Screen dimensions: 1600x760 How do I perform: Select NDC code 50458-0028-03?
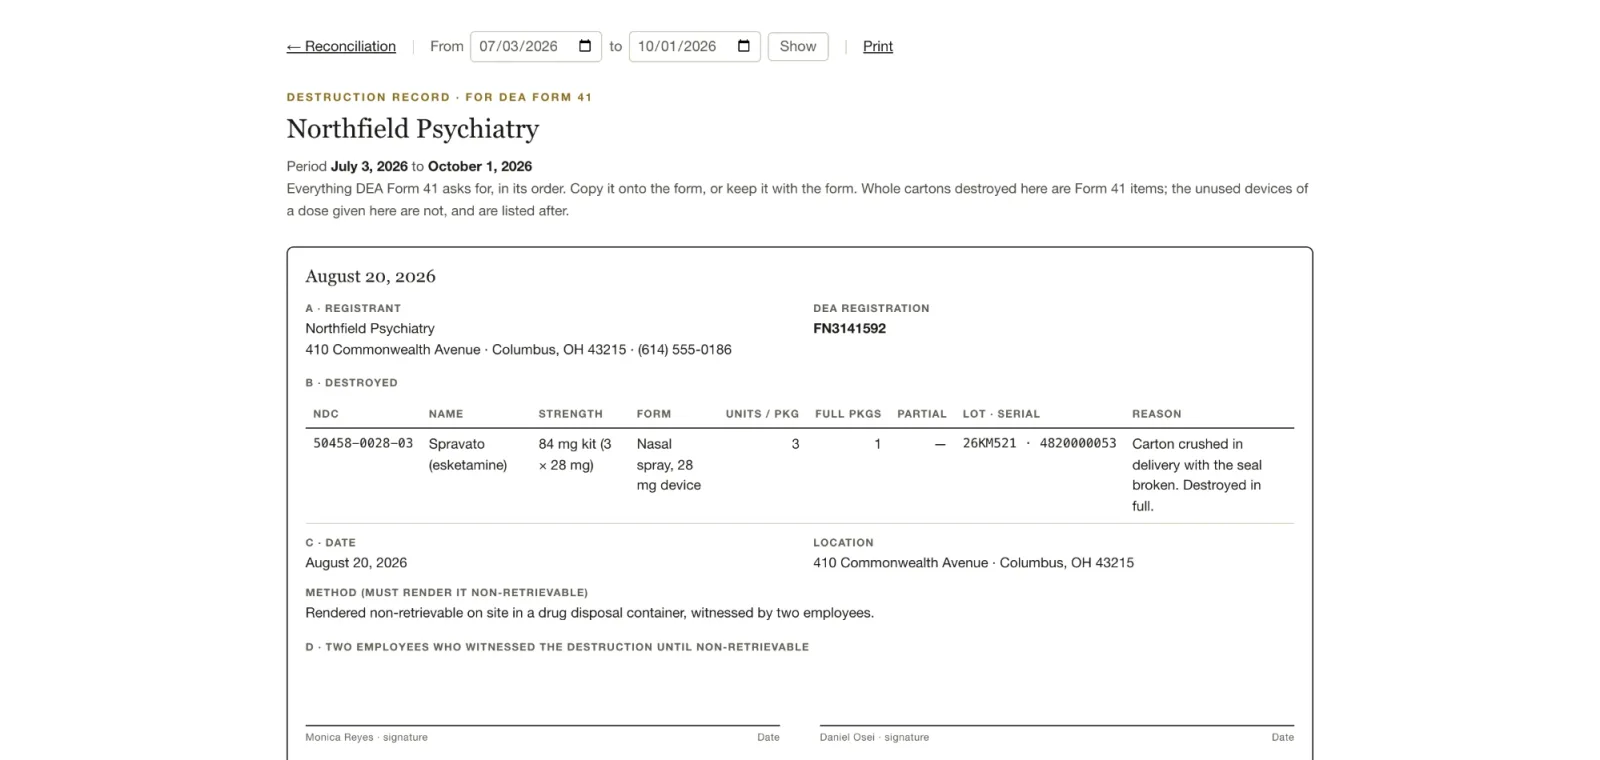(x=363, y=443)
